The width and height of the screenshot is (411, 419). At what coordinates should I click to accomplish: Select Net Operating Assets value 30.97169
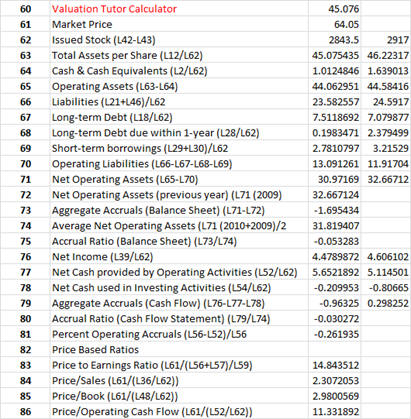(335, 179)
